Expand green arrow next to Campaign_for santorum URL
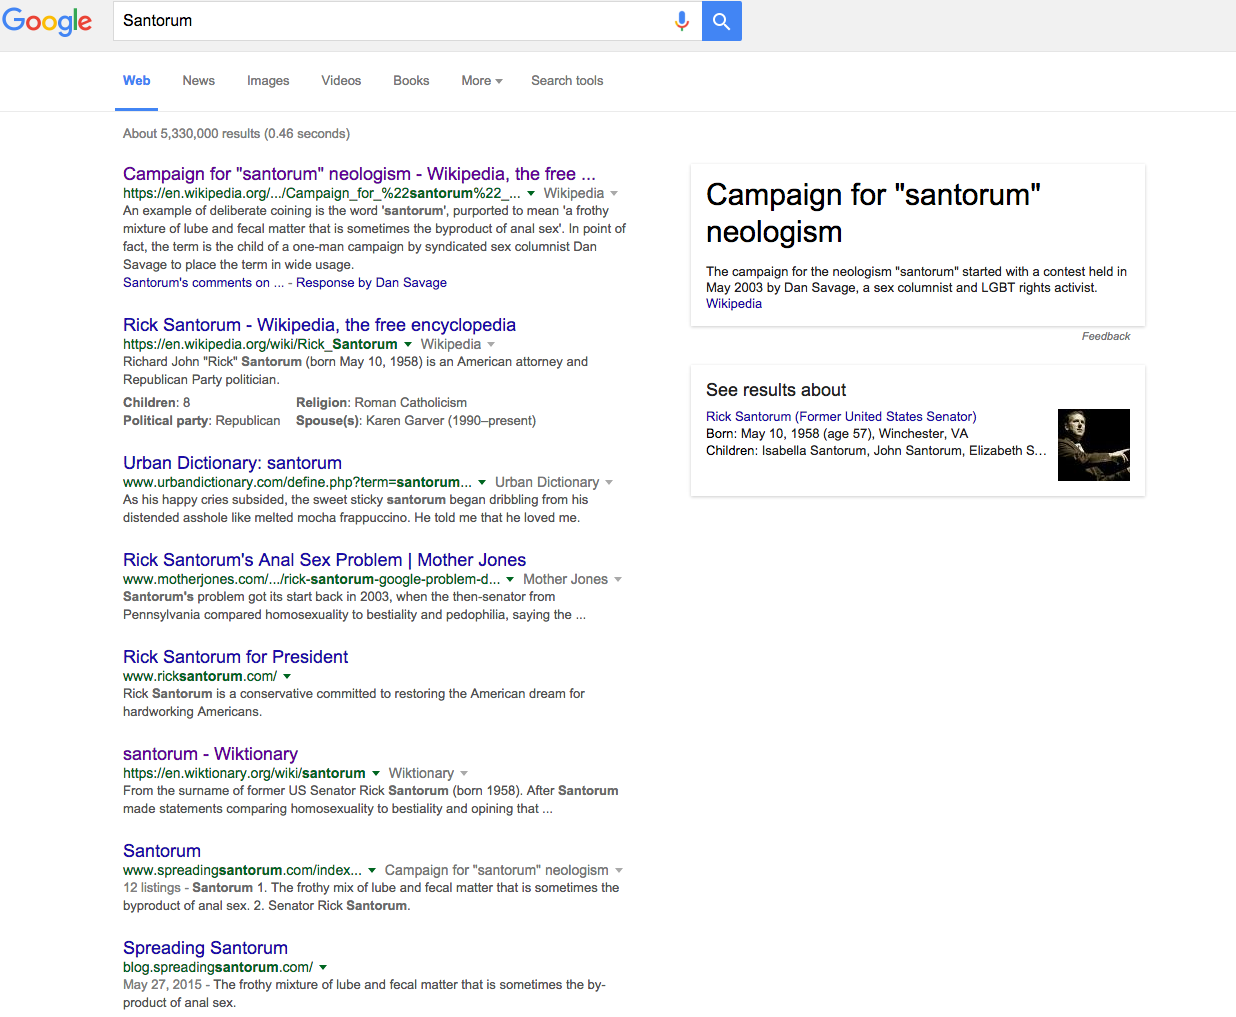The width and height of the screenshot is (1236, 1017). pyautogui.click(x=531, y=194)
